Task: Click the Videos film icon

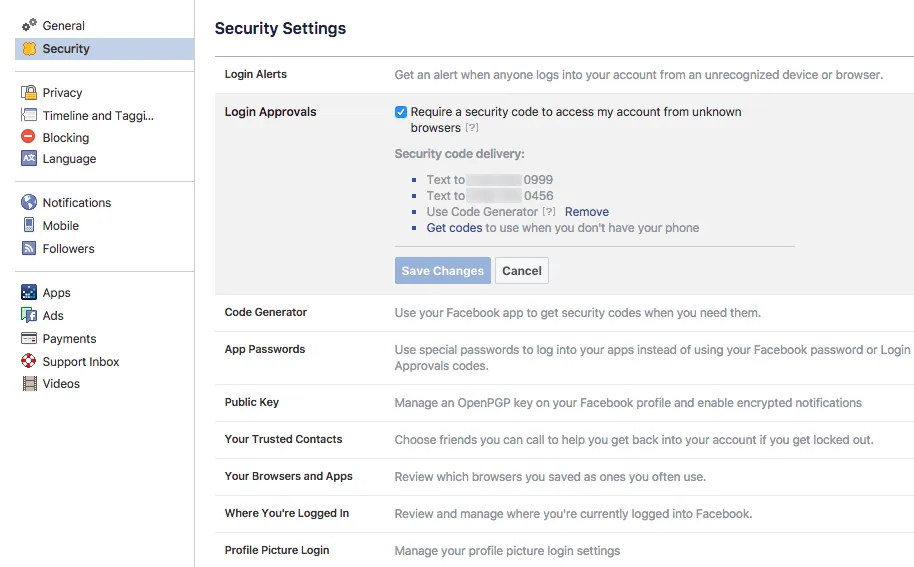Action: pos(29,384)
